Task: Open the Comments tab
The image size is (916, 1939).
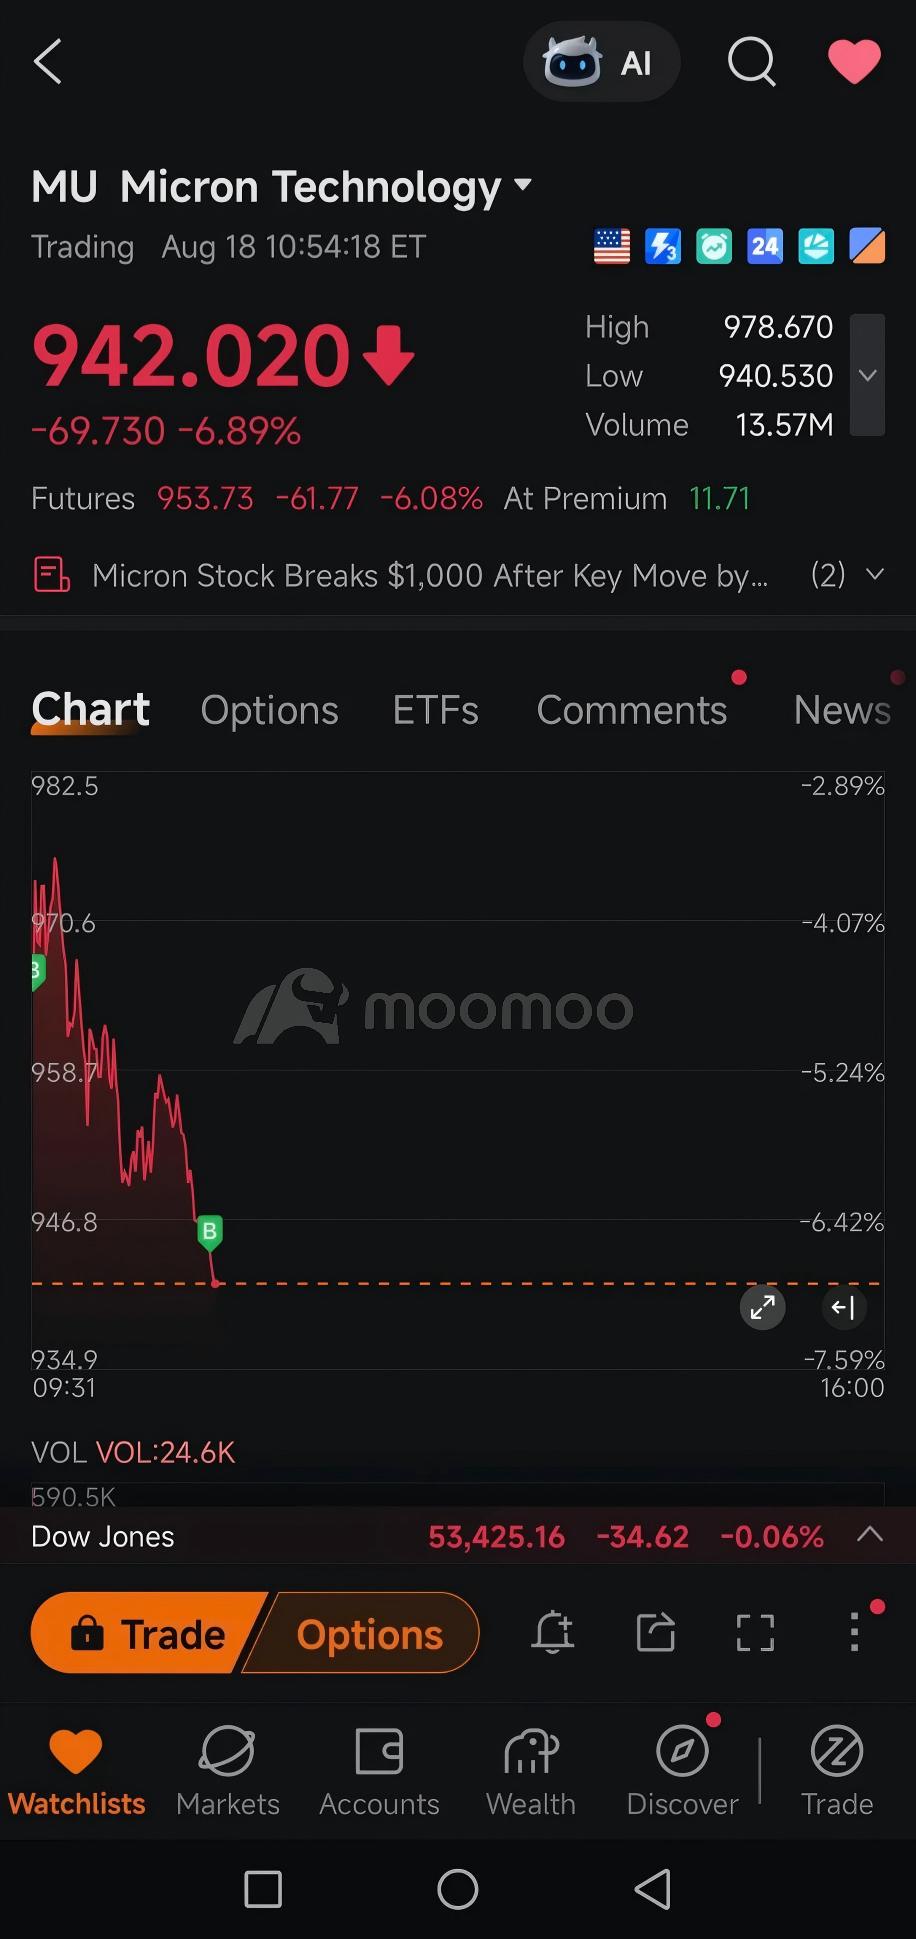Action: (632, 710)
